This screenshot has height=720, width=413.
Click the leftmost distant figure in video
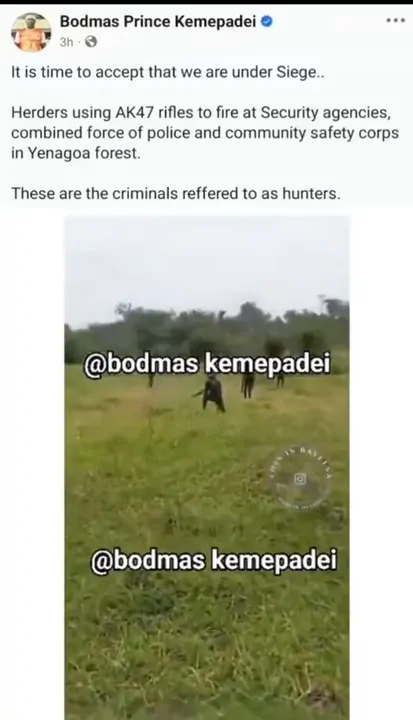click(151, 380)
